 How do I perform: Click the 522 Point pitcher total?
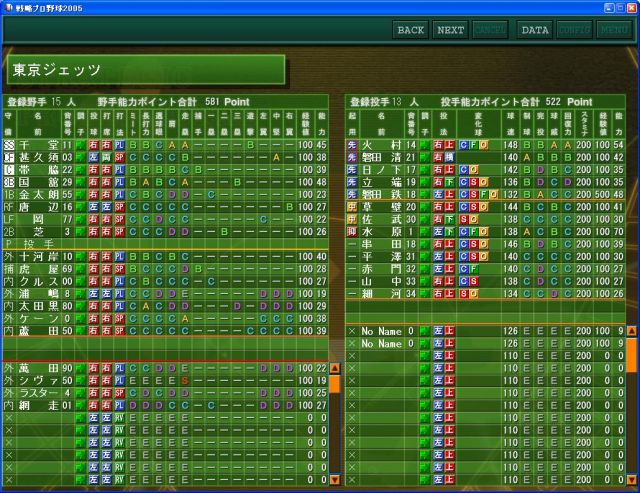pos(569,102)
